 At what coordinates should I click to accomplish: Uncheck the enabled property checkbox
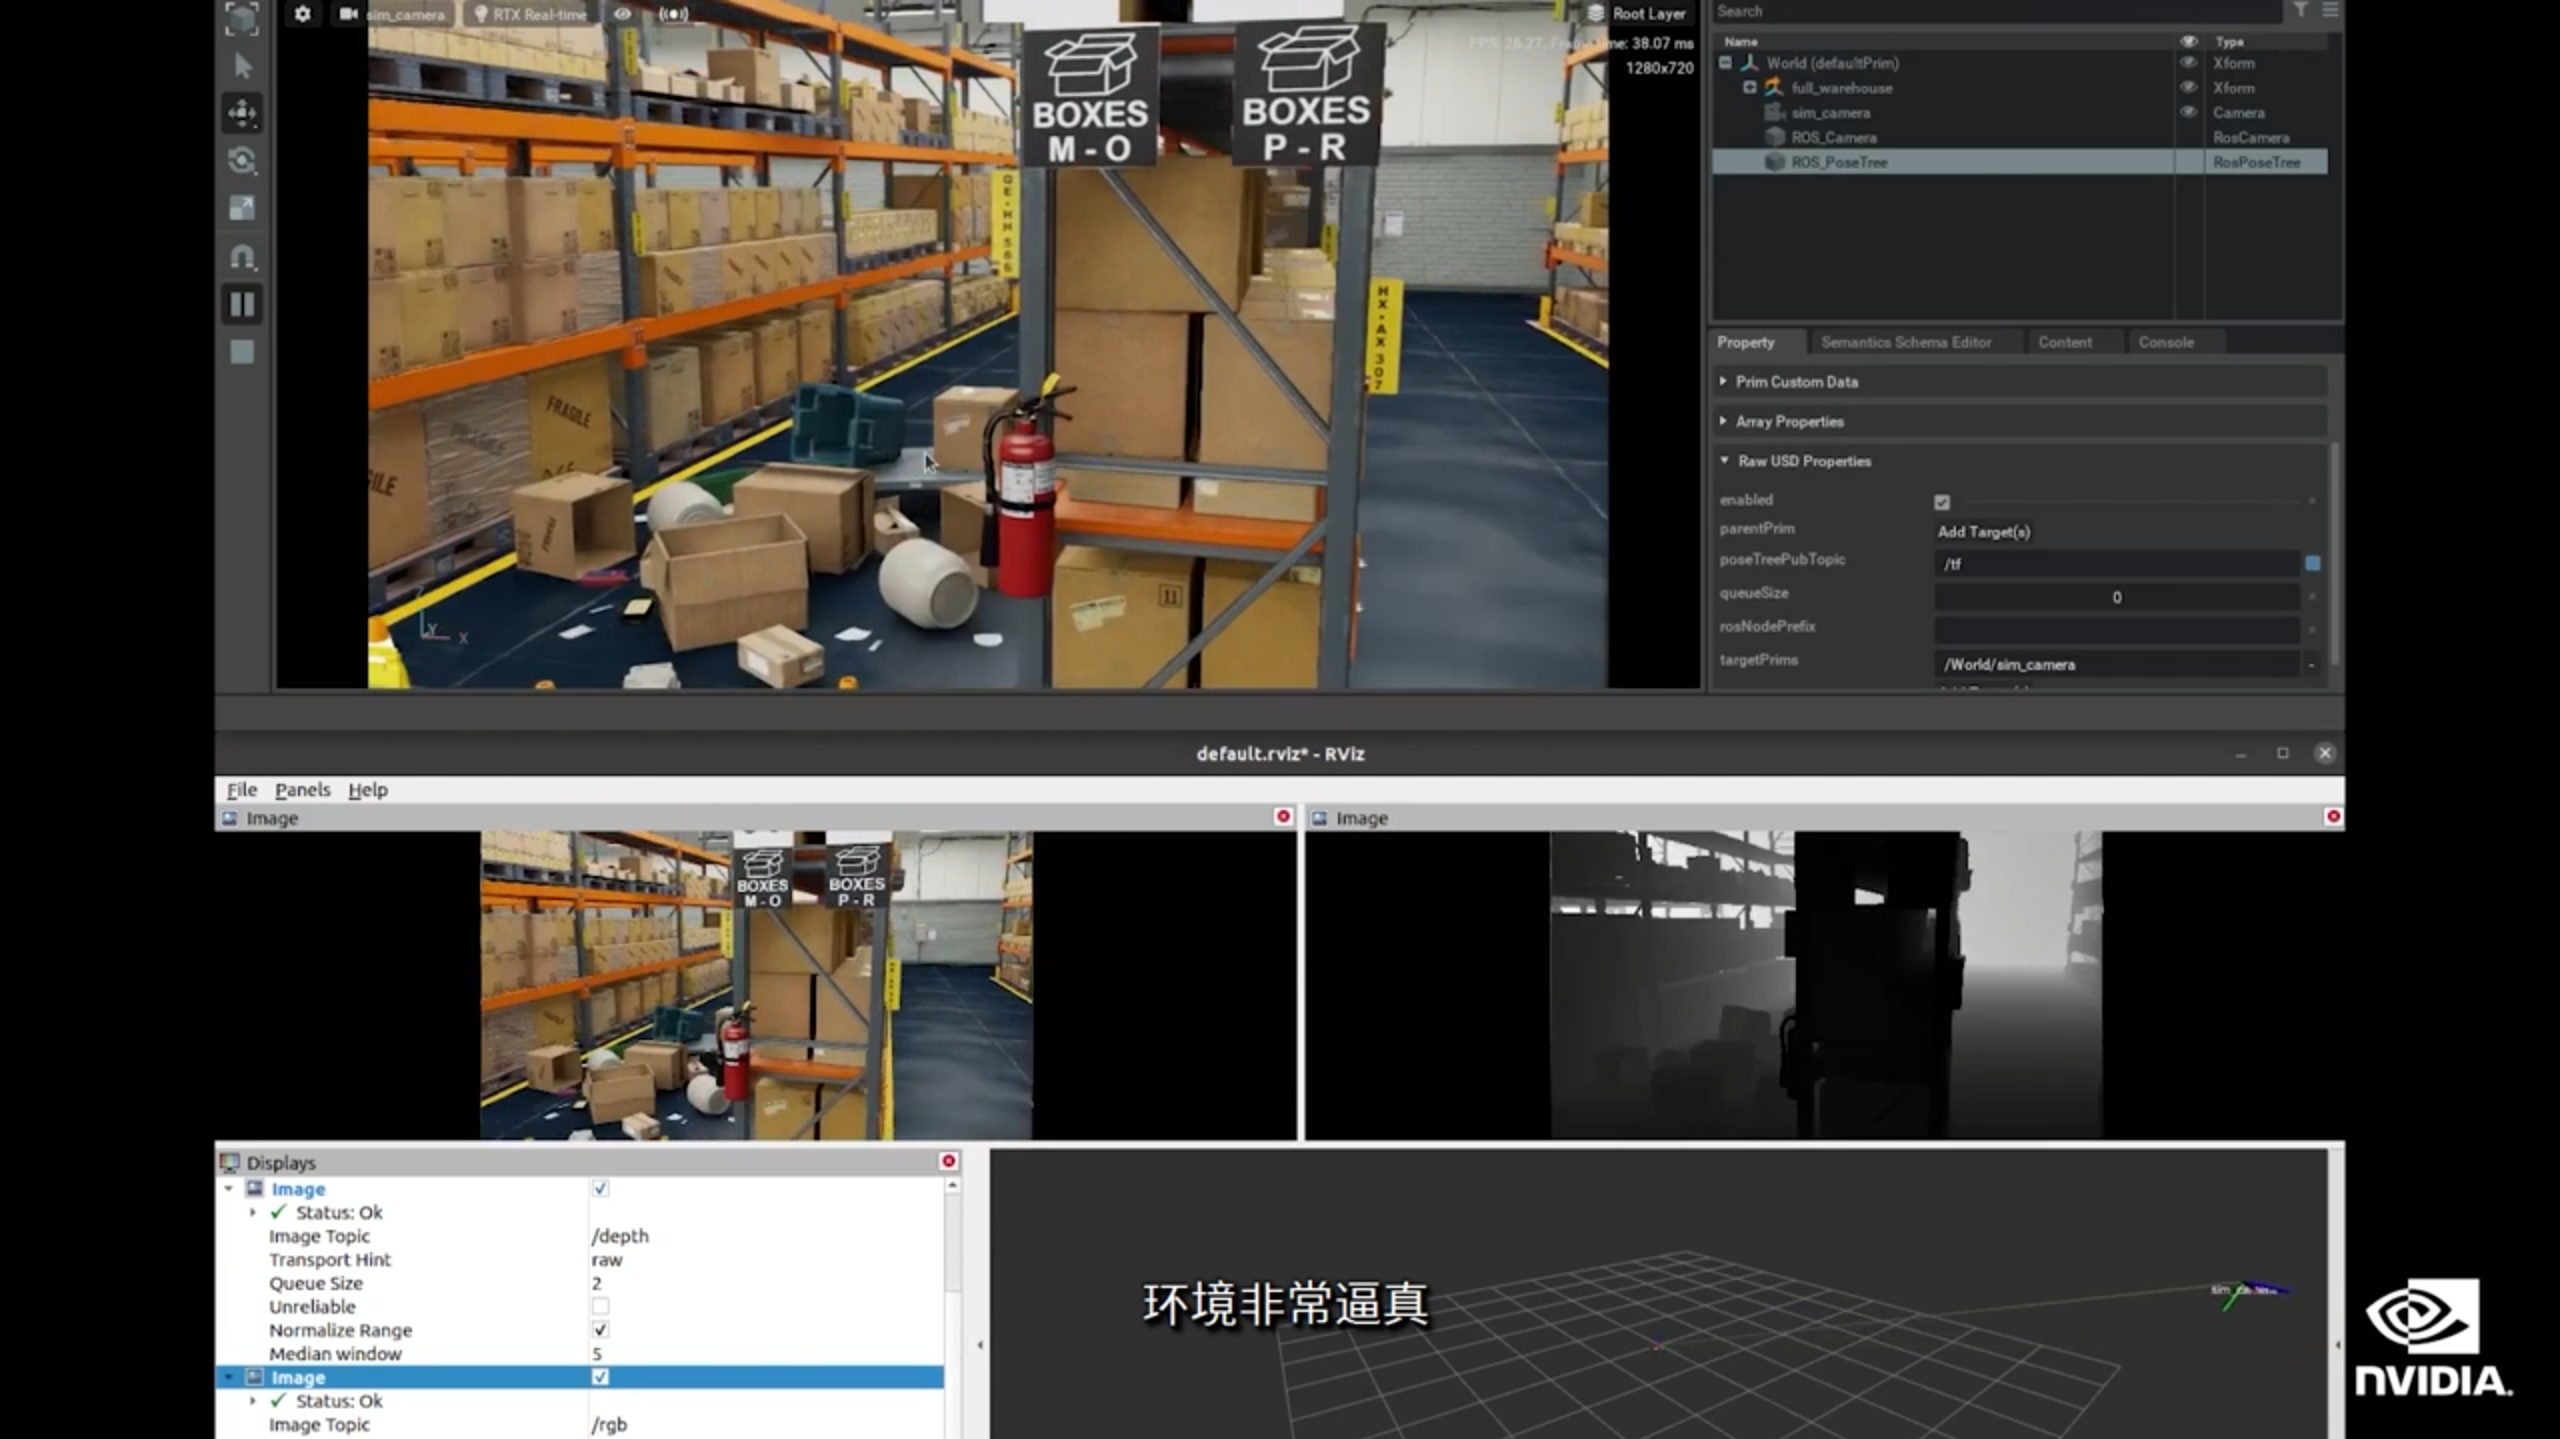click(x=1942, y=502)
